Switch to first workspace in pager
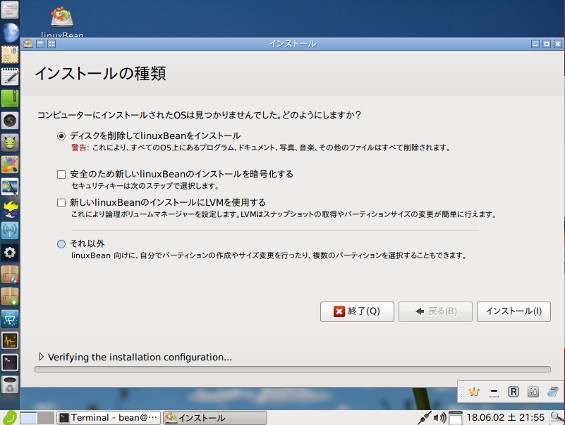The image size is (565, 425). (x=28, y=418)
